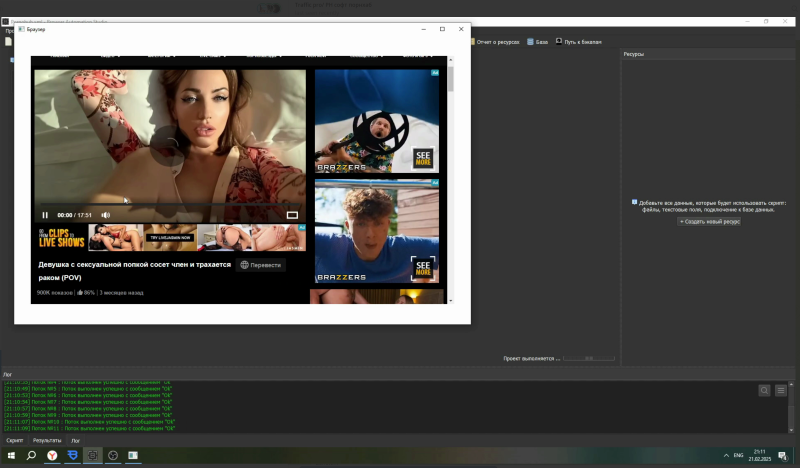Click the Путь к Exe toolbar item

(578, 42)
